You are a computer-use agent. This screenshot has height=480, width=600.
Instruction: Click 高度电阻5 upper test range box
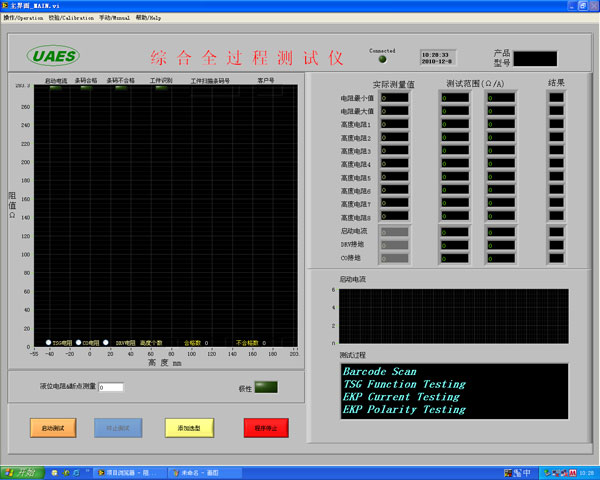(x=501, y=176)
